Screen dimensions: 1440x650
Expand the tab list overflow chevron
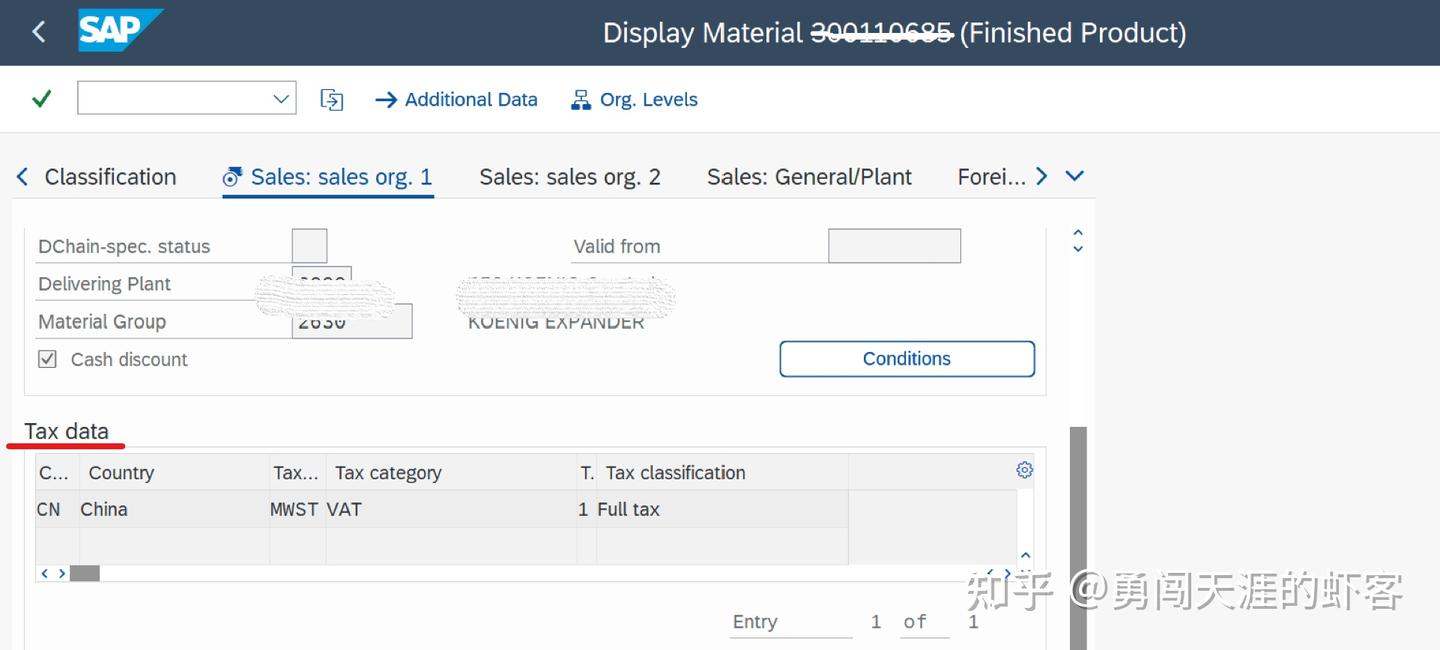[1075, 176]
